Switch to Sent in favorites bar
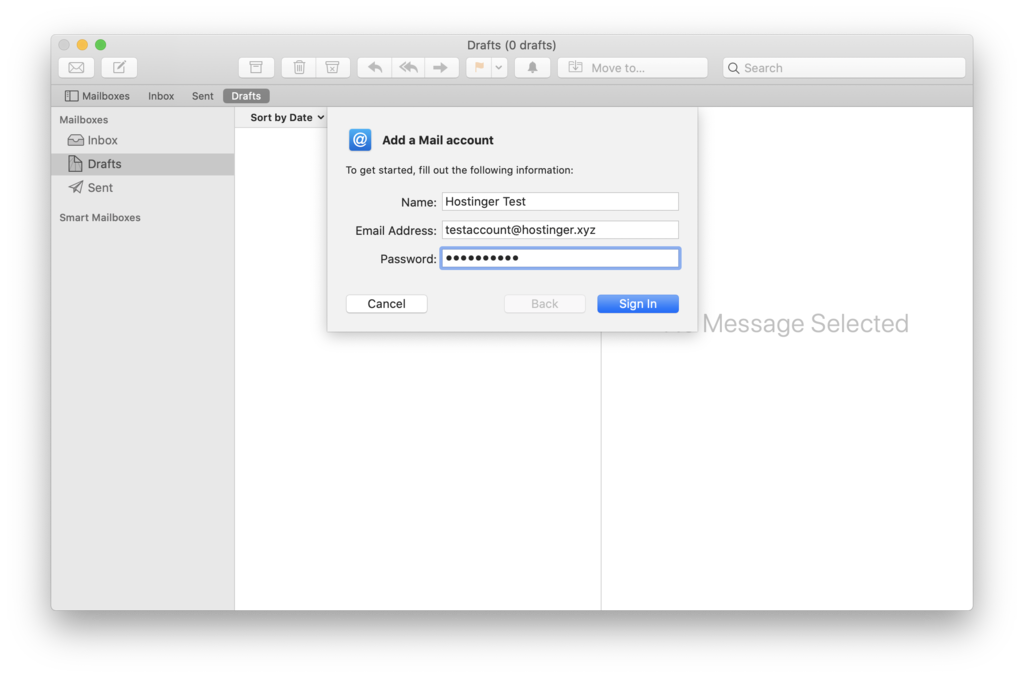The image size is (1024, 678). pyautogui.click(x=202, y=96)
